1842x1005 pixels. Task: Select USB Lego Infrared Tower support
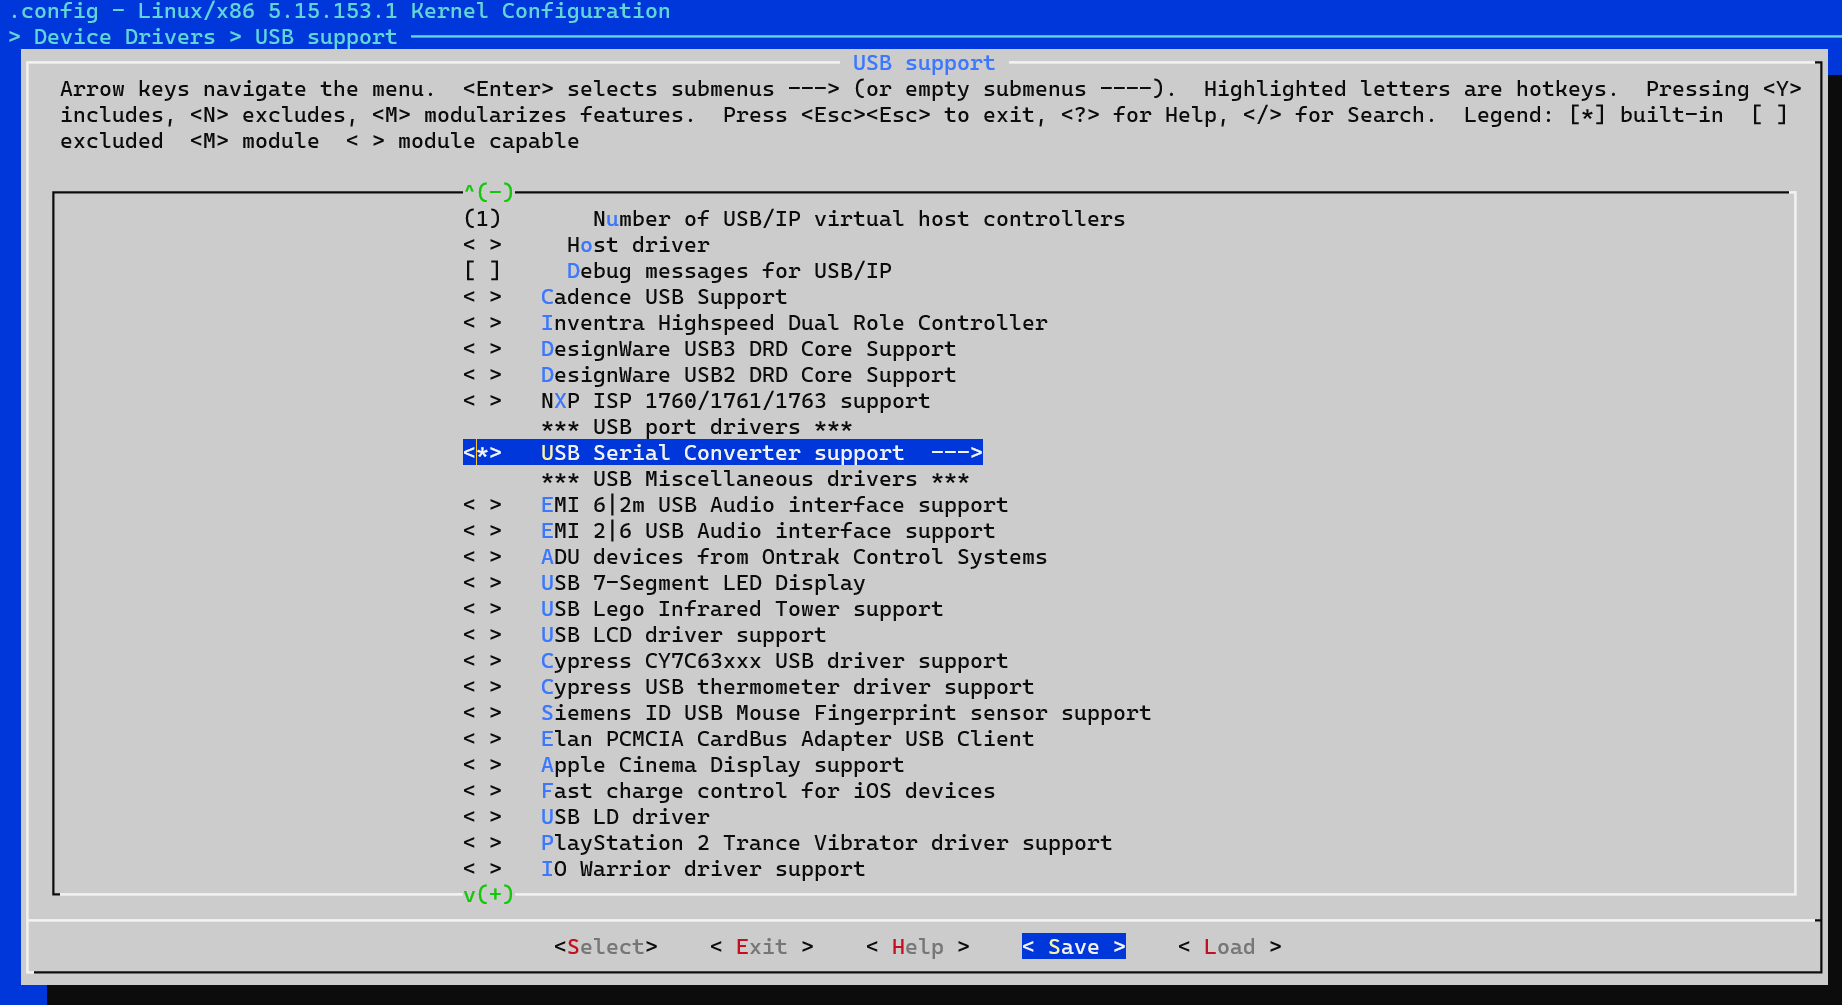703,609
